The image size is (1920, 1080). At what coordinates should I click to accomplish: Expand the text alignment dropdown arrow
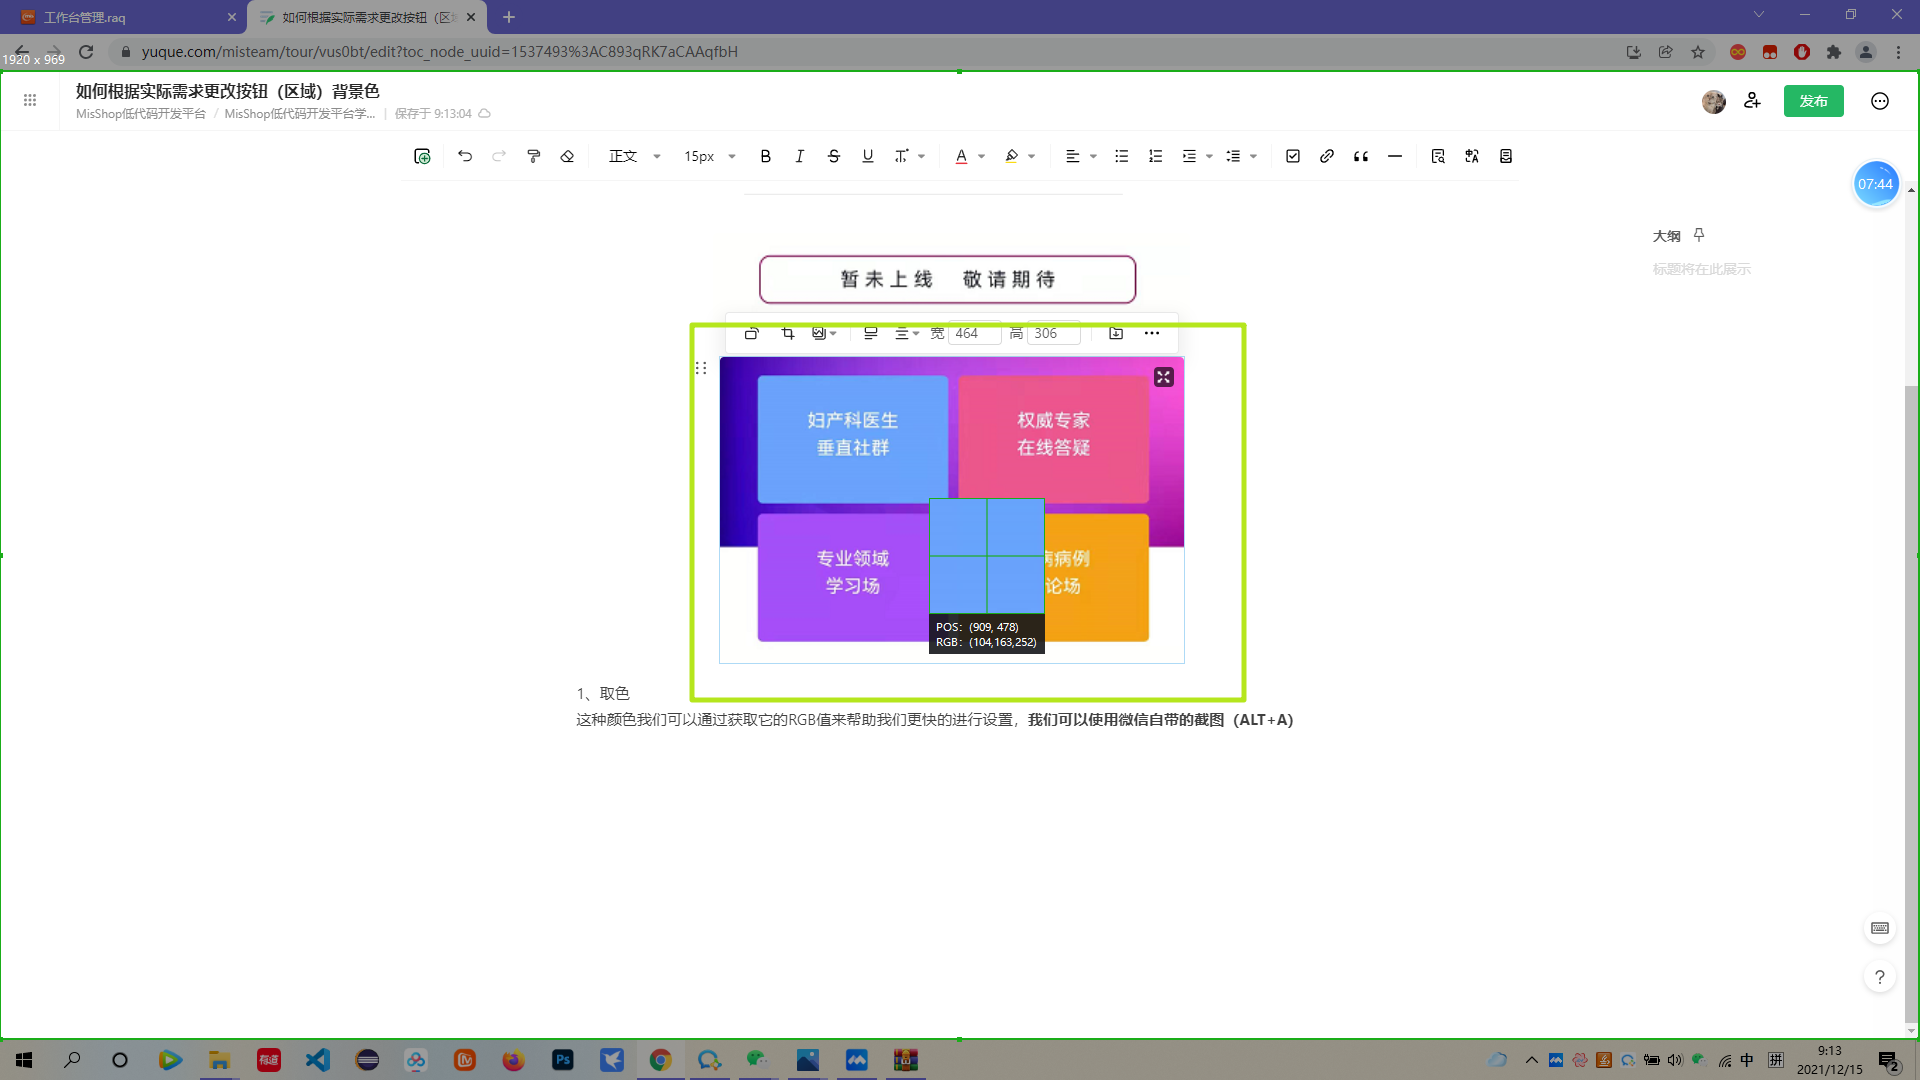(x=1093, y=156)
